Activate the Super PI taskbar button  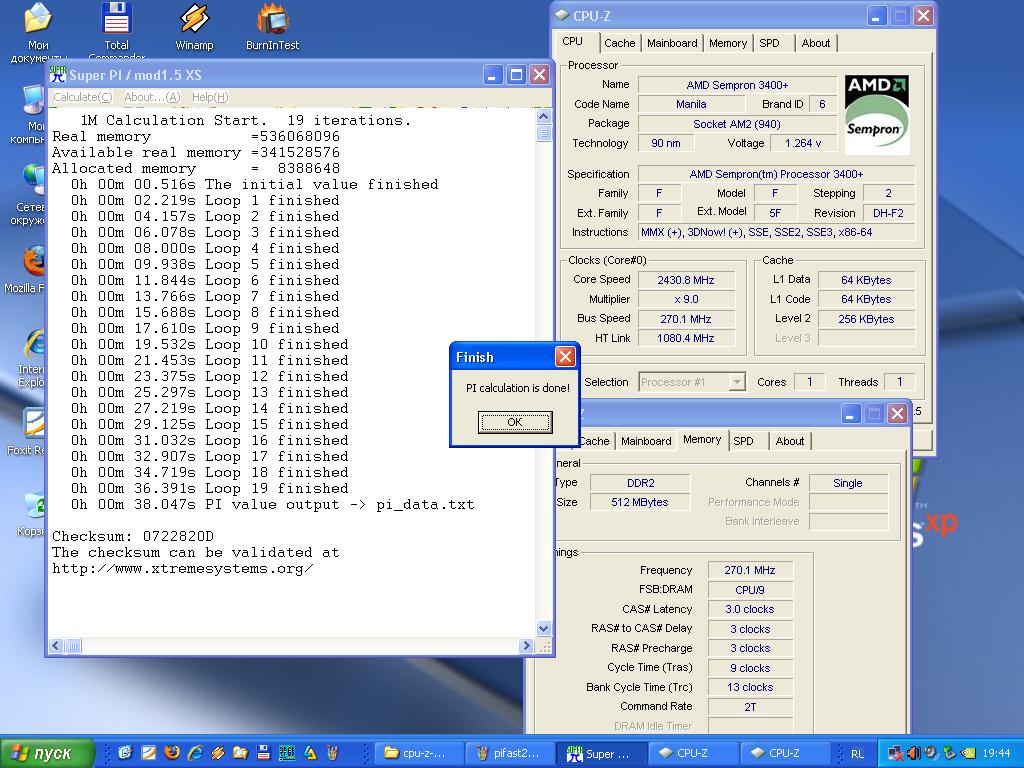(x=601, y=753)
